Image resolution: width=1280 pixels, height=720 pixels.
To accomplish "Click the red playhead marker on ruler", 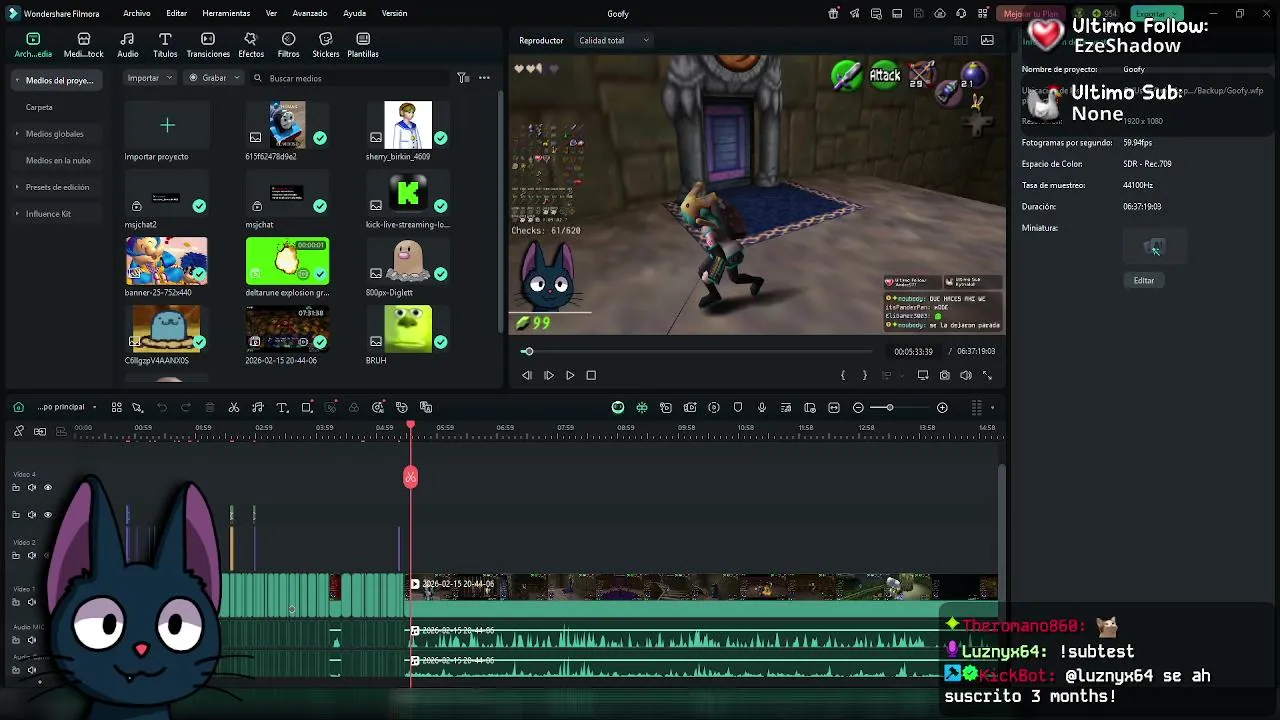I will click(x=410, y=427).
